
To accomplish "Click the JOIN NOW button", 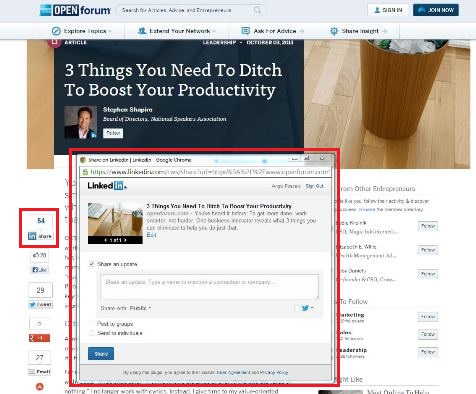I will pos(436,10).
